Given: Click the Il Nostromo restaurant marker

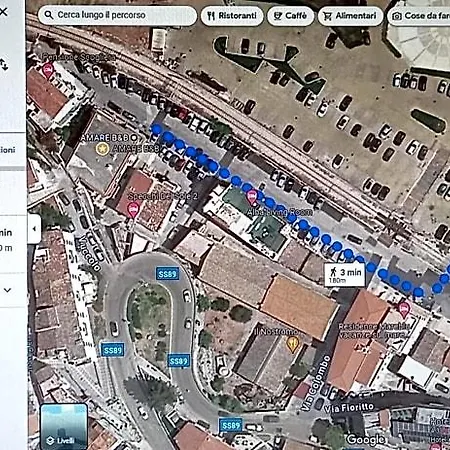Looking at the screenshot, I should (293, 344).
